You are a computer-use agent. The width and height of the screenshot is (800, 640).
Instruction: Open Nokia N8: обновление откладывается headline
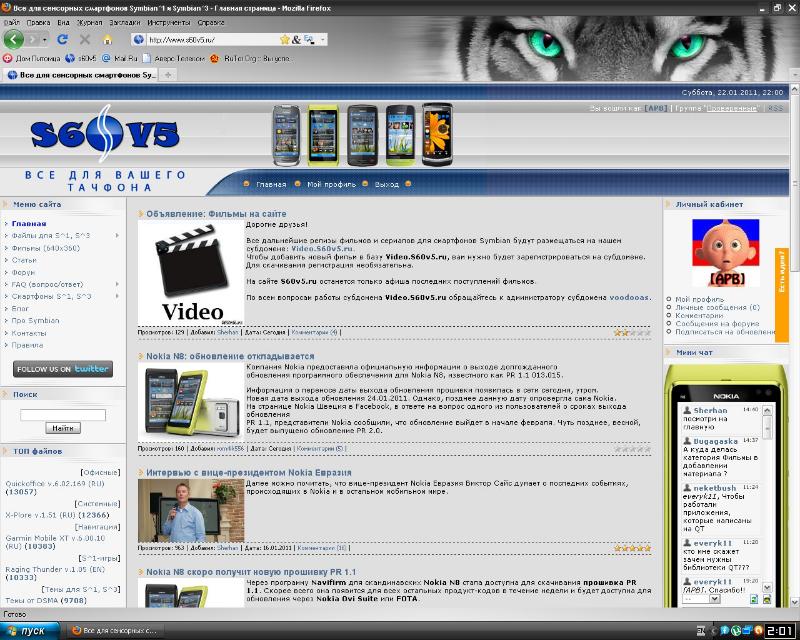click(x=230, y=356)
